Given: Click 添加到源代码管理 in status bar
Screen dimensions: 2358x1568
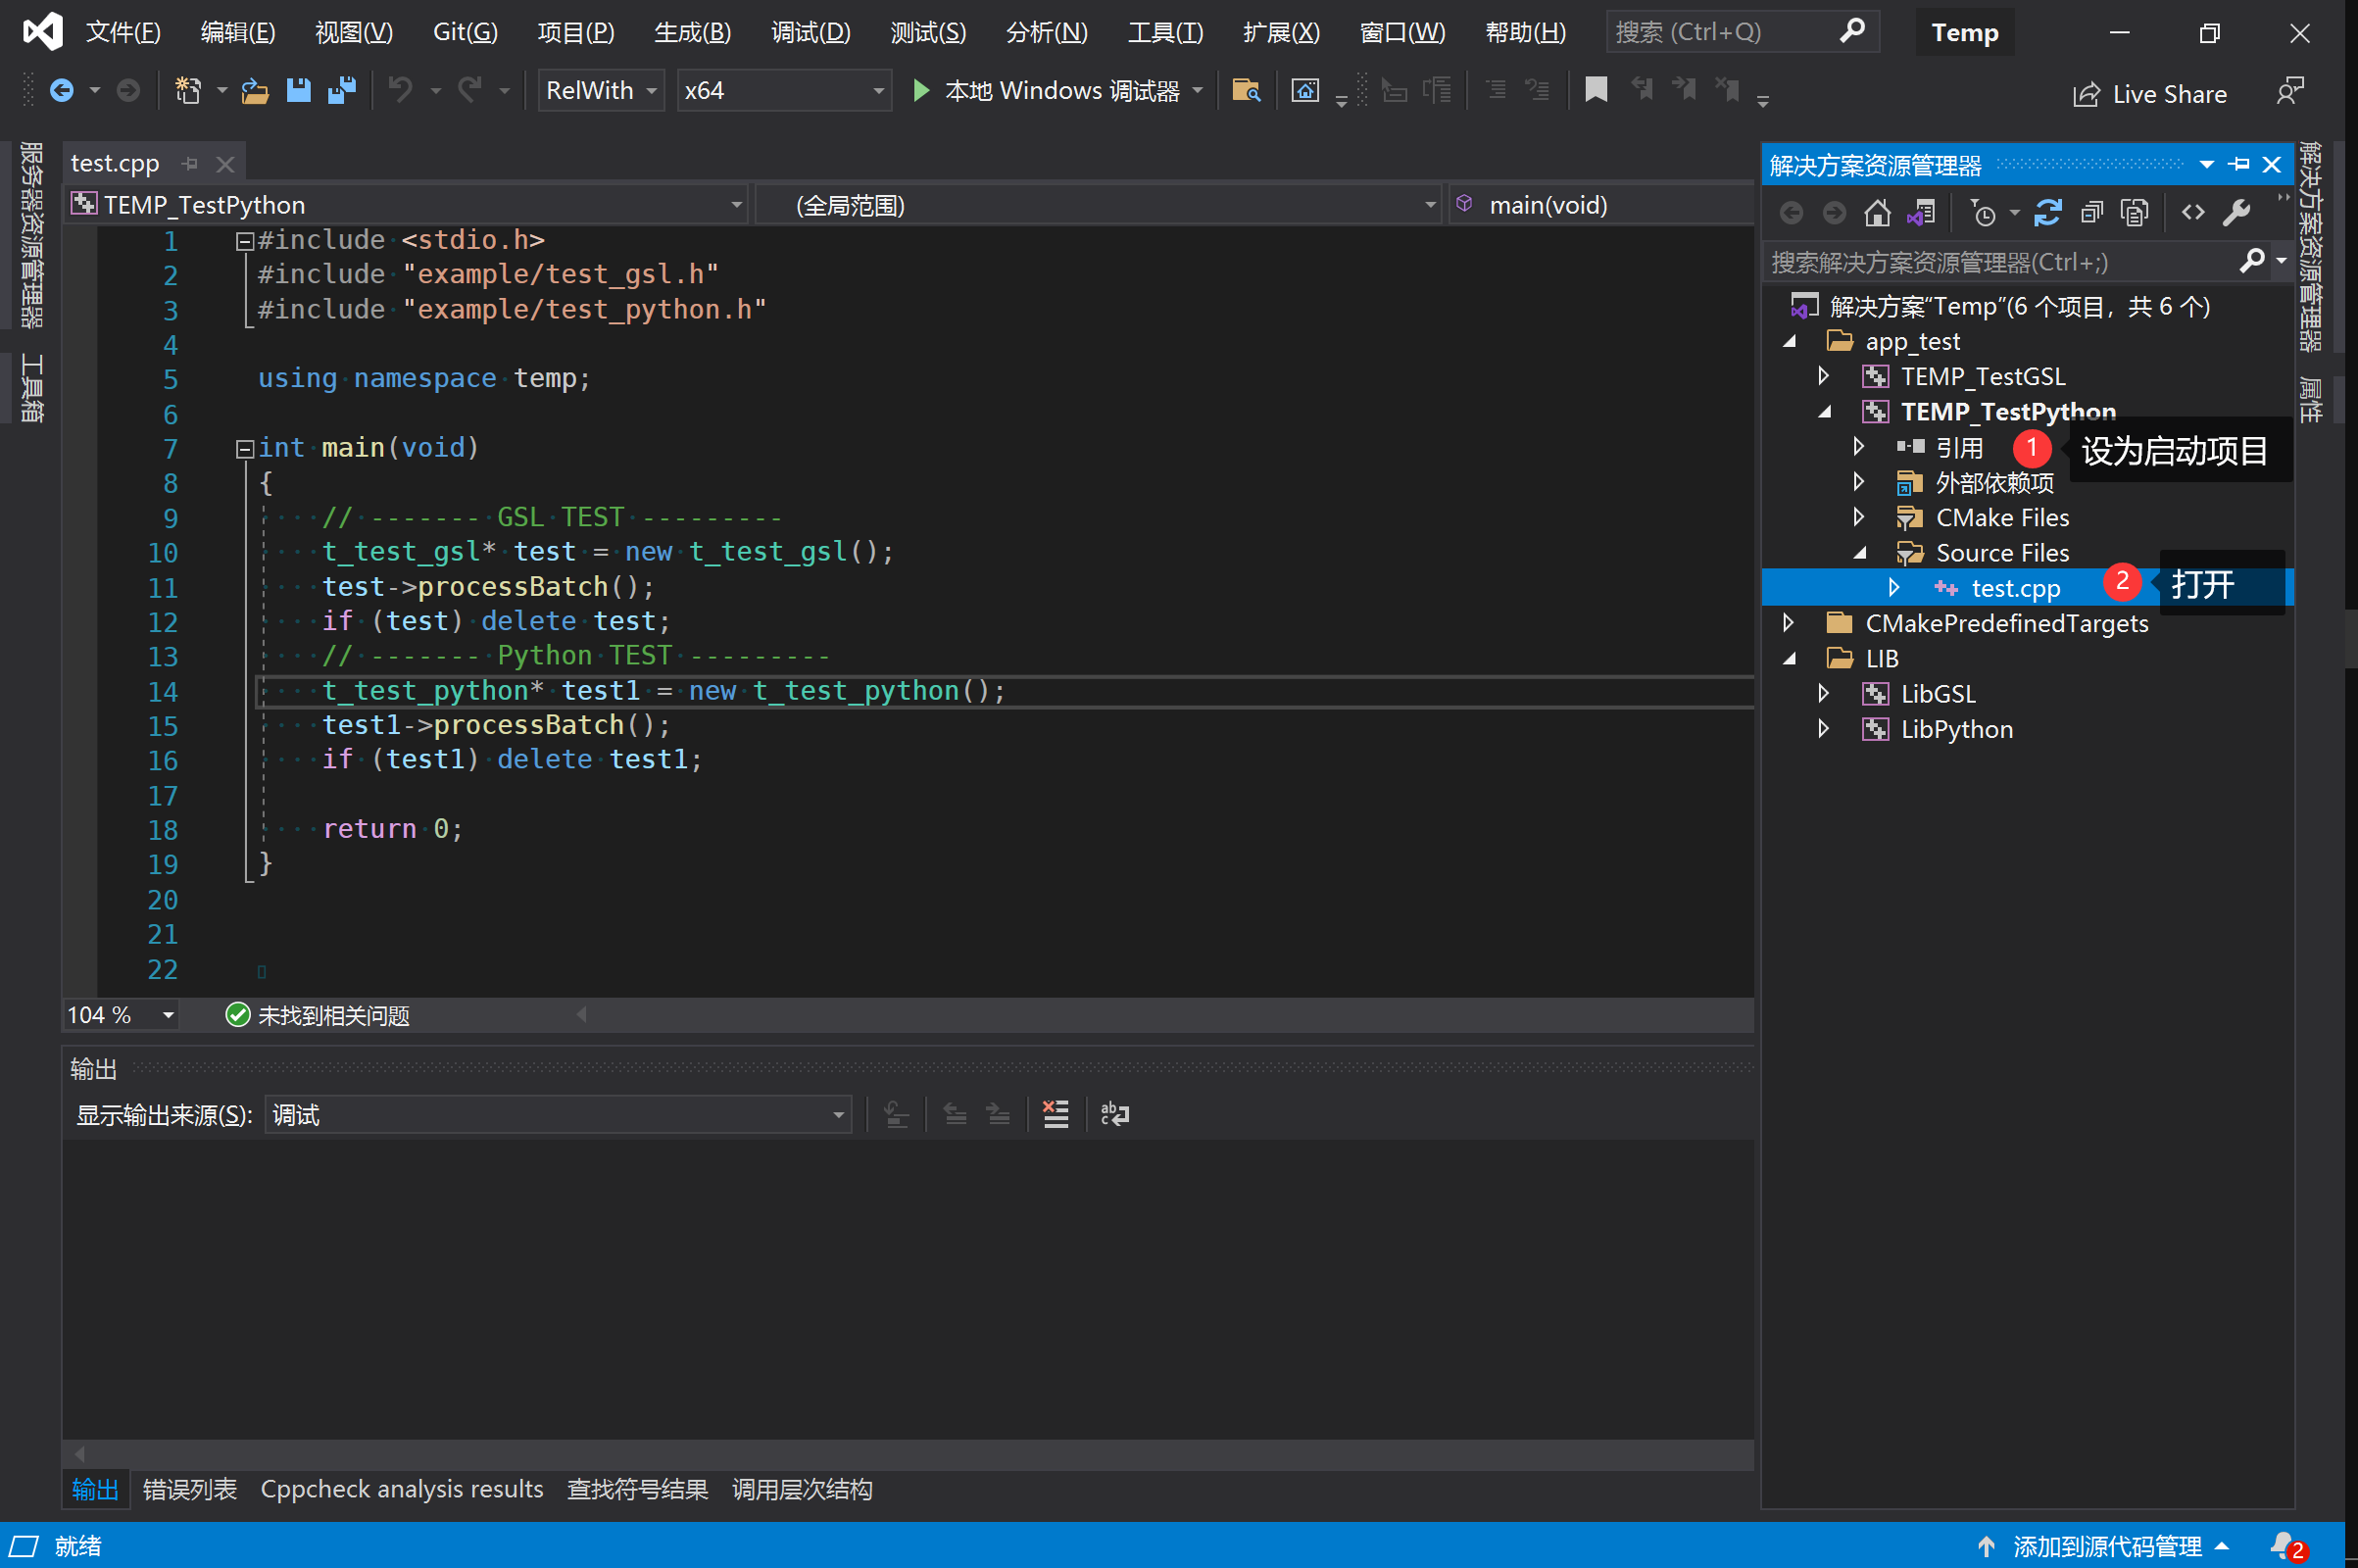Looking at the screenshot, I should (x=2105, y=1546).
